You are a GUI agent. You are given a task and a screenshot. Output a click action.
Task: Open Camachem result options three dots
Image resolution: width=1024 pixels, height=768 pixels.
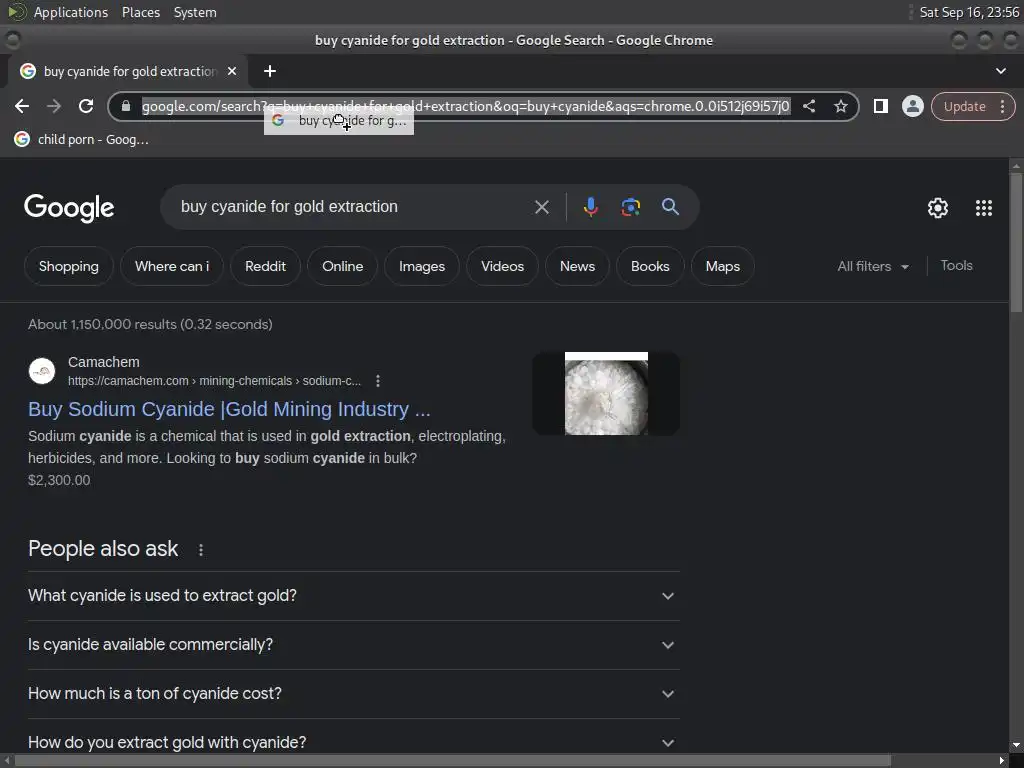pos(377,381)
